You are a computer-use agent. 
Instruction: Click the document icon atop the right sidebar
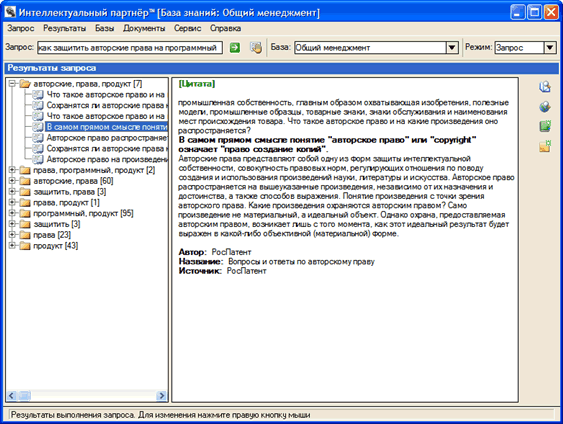point(545,87)
